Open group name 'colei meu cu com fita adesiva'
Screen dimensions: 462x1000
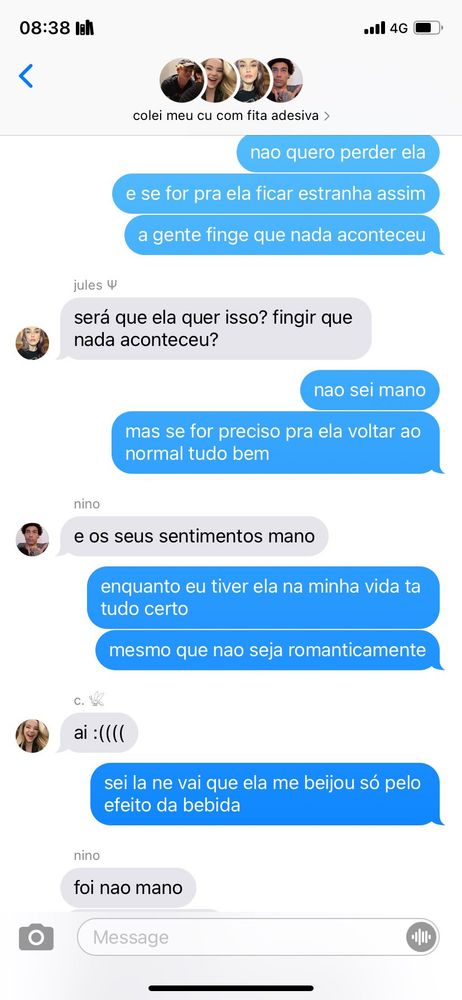tap(226, 116)
